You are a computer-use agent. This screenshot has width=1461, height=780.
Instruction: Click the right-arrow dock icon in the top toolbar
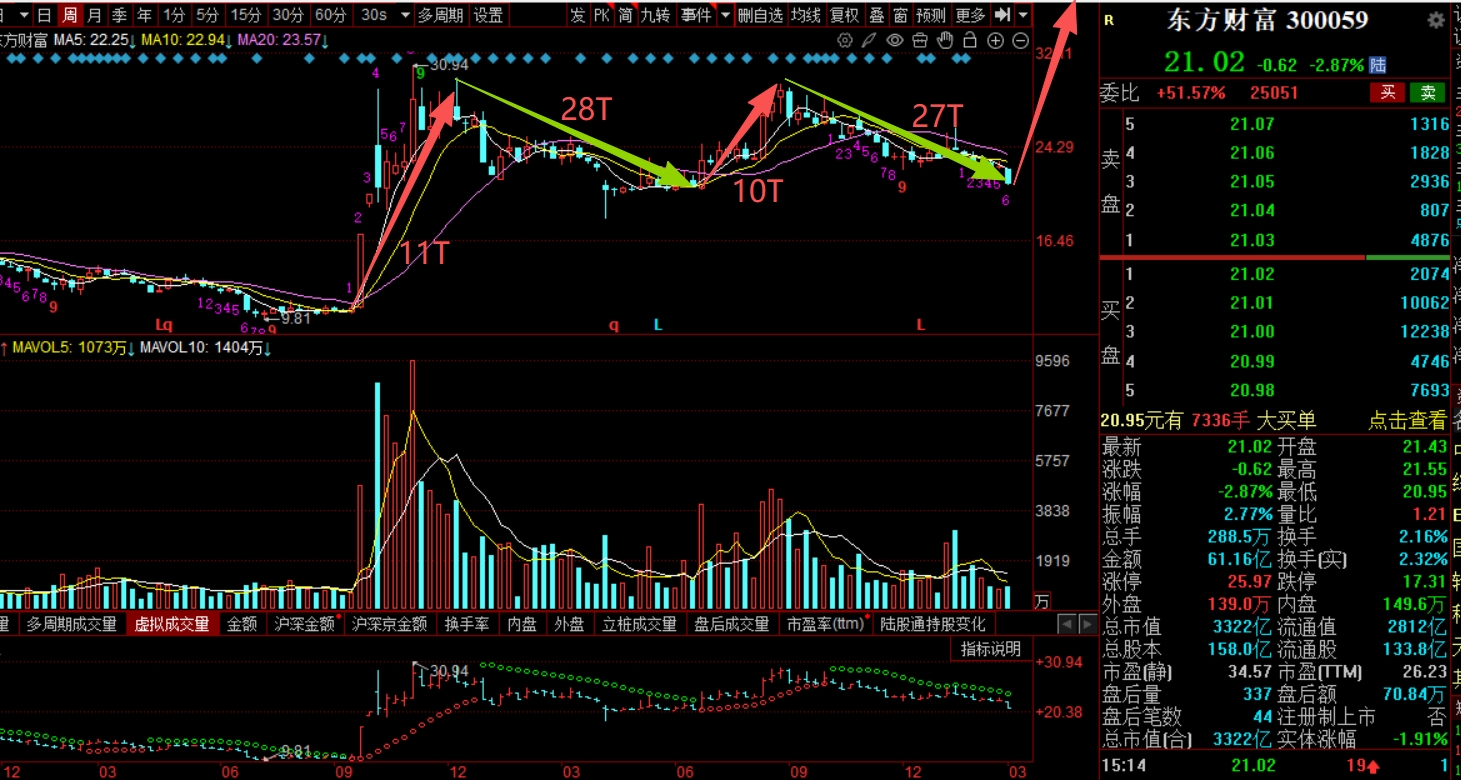[x=1002, y=15]
